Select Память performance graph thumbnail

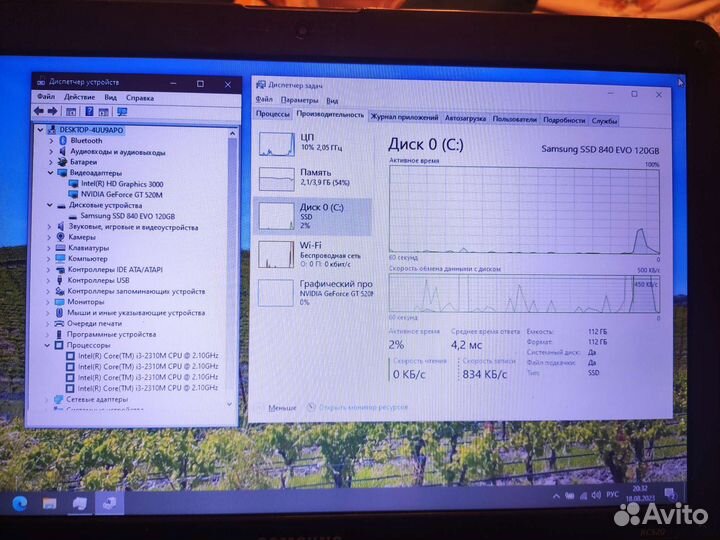click(x=276, y=179)
